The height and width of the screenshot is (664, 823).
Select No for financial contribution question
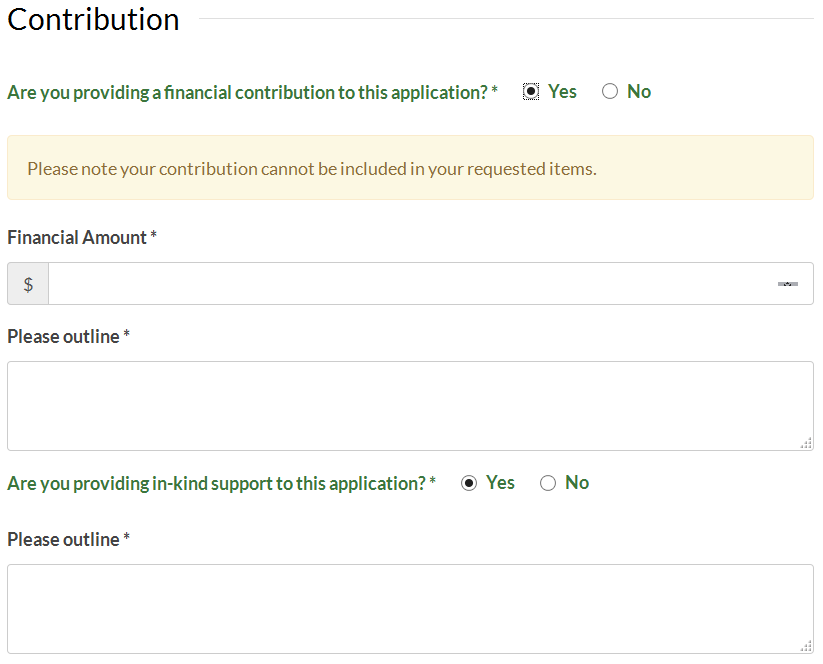[609, 91]
